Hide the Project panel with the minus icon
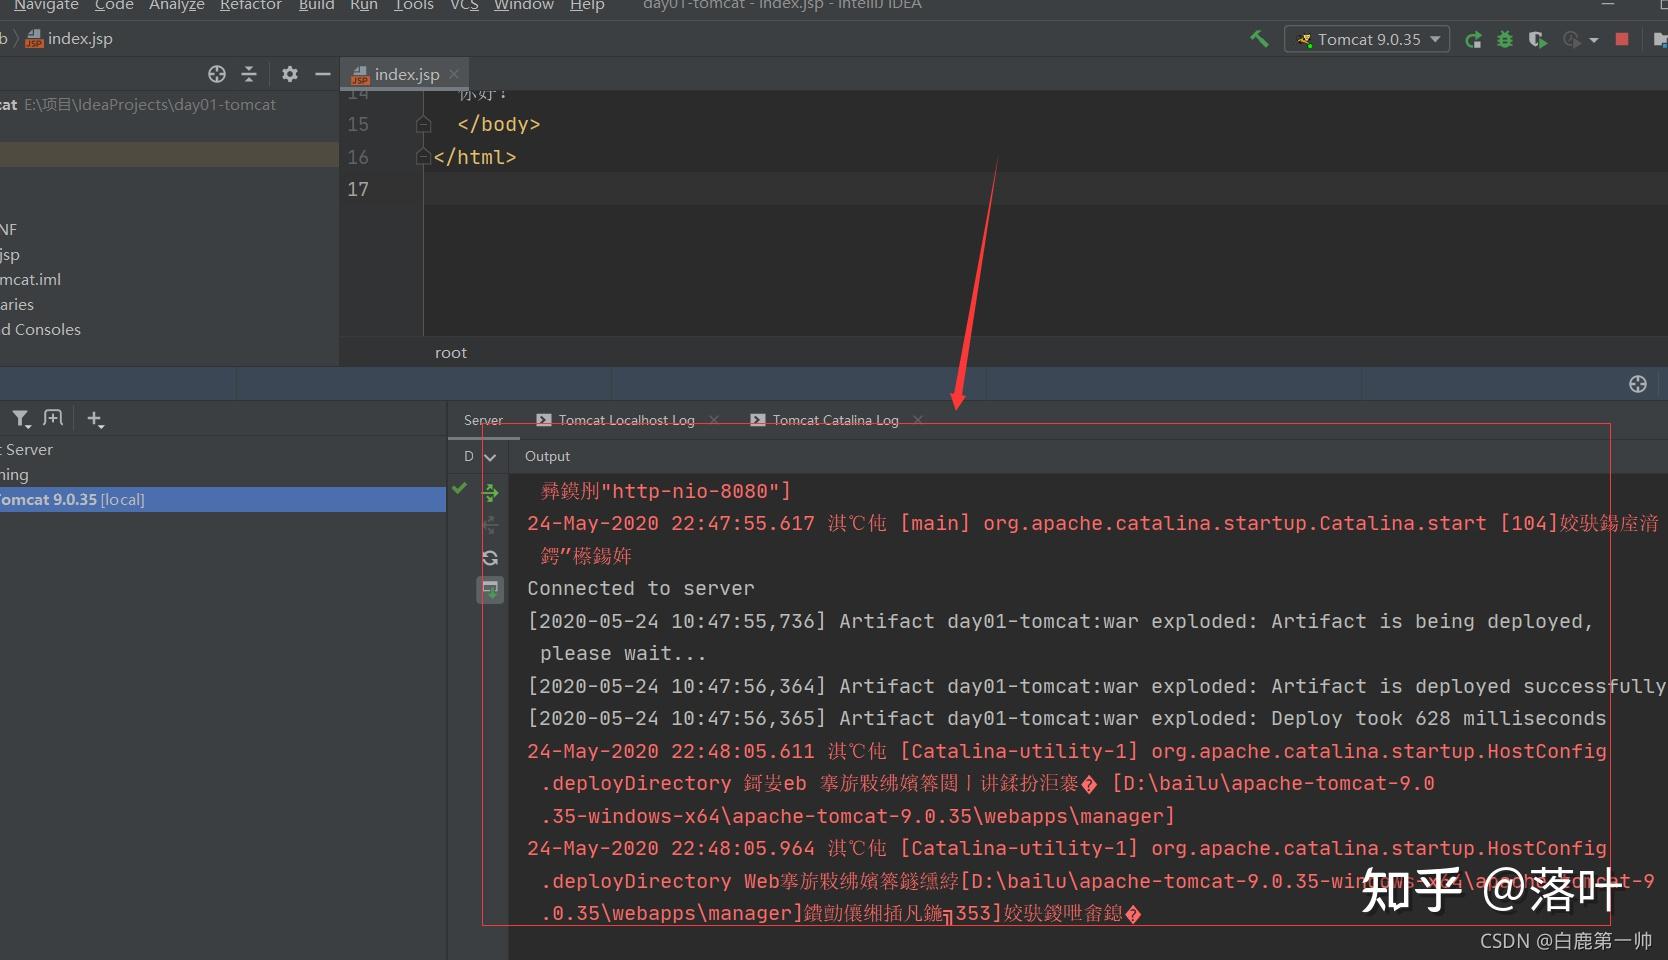 pyautogui.click(x=322, y=74)
